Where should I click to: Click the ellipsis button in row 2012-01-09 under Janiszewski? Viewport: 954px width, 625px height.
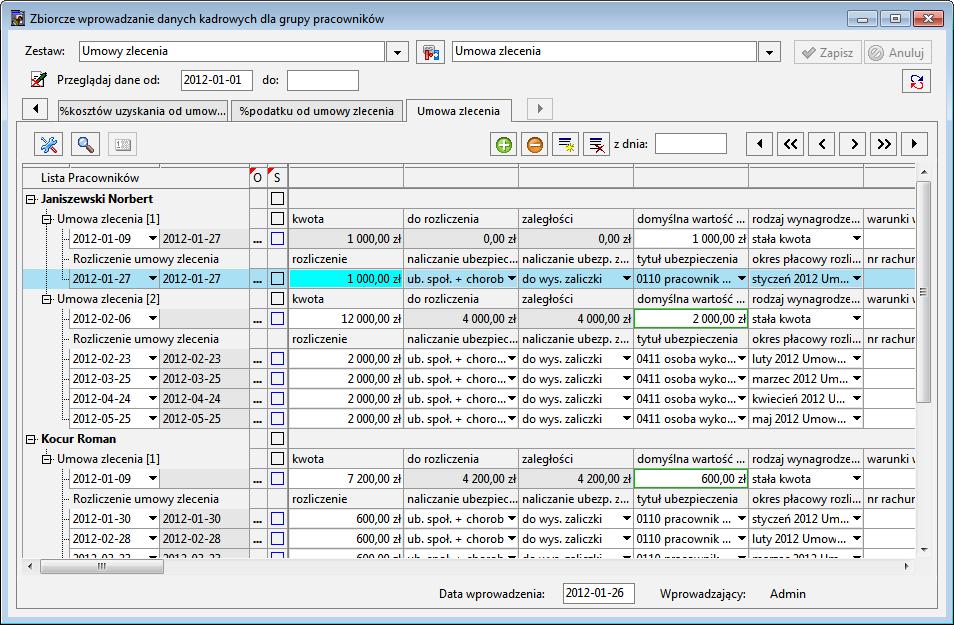point(257,239)
